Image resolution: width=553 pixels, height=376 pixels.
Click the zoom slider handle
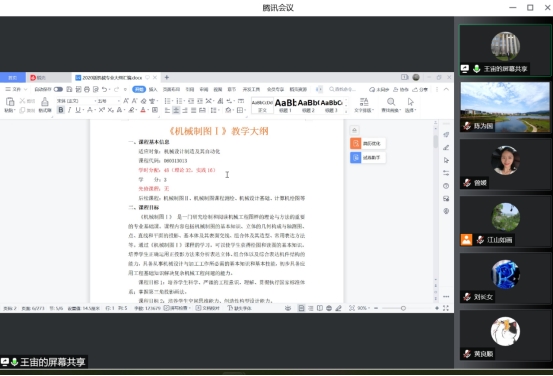point(403,308)
